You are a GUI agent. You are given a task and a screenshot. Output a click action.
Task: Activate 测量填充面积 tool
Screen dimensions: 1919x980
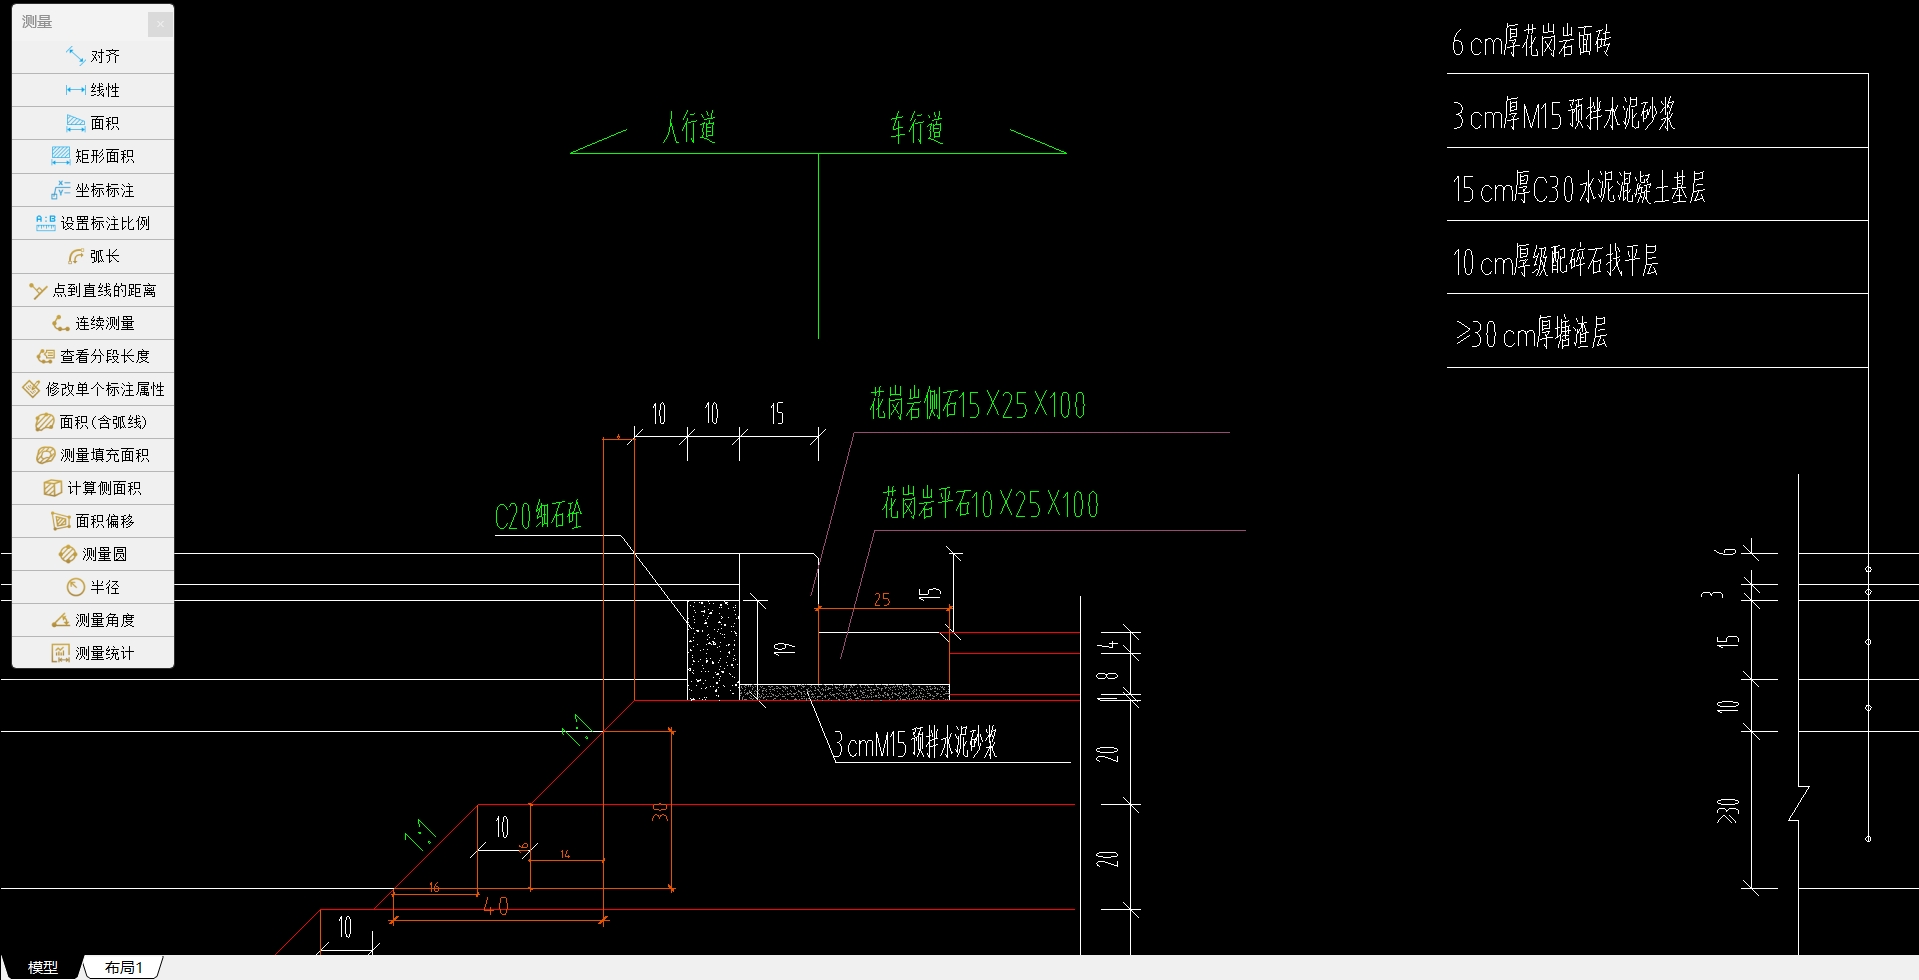tap(93, 455)
